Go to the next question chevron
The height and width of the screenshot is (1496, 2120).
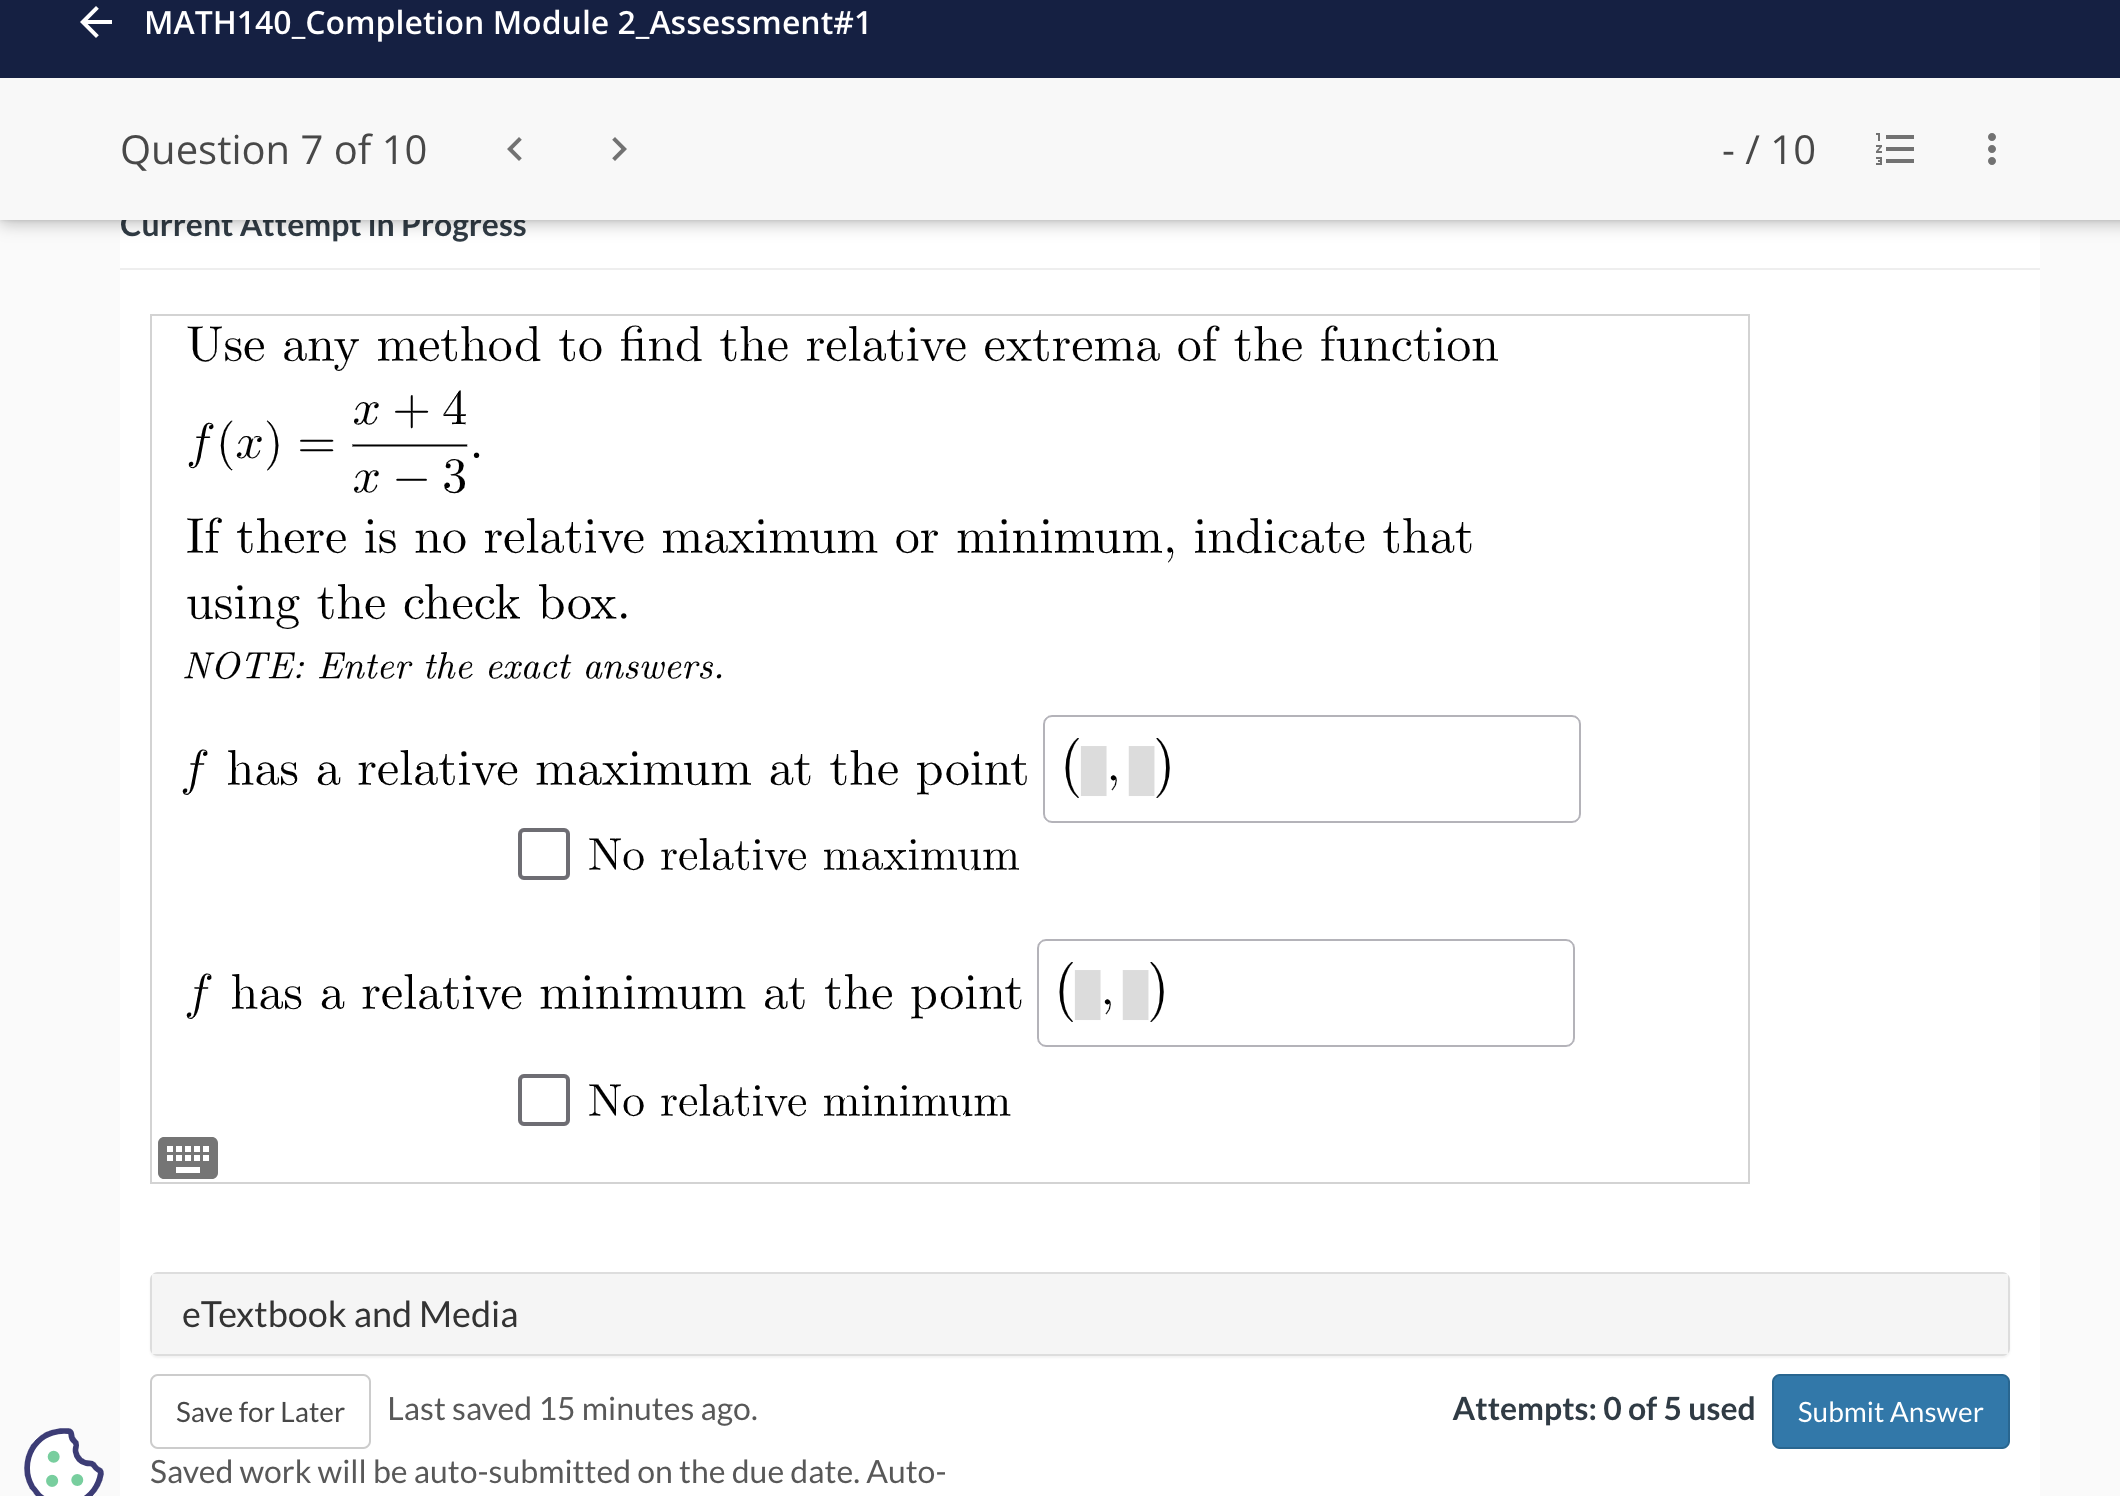click(x=619, y=149)
